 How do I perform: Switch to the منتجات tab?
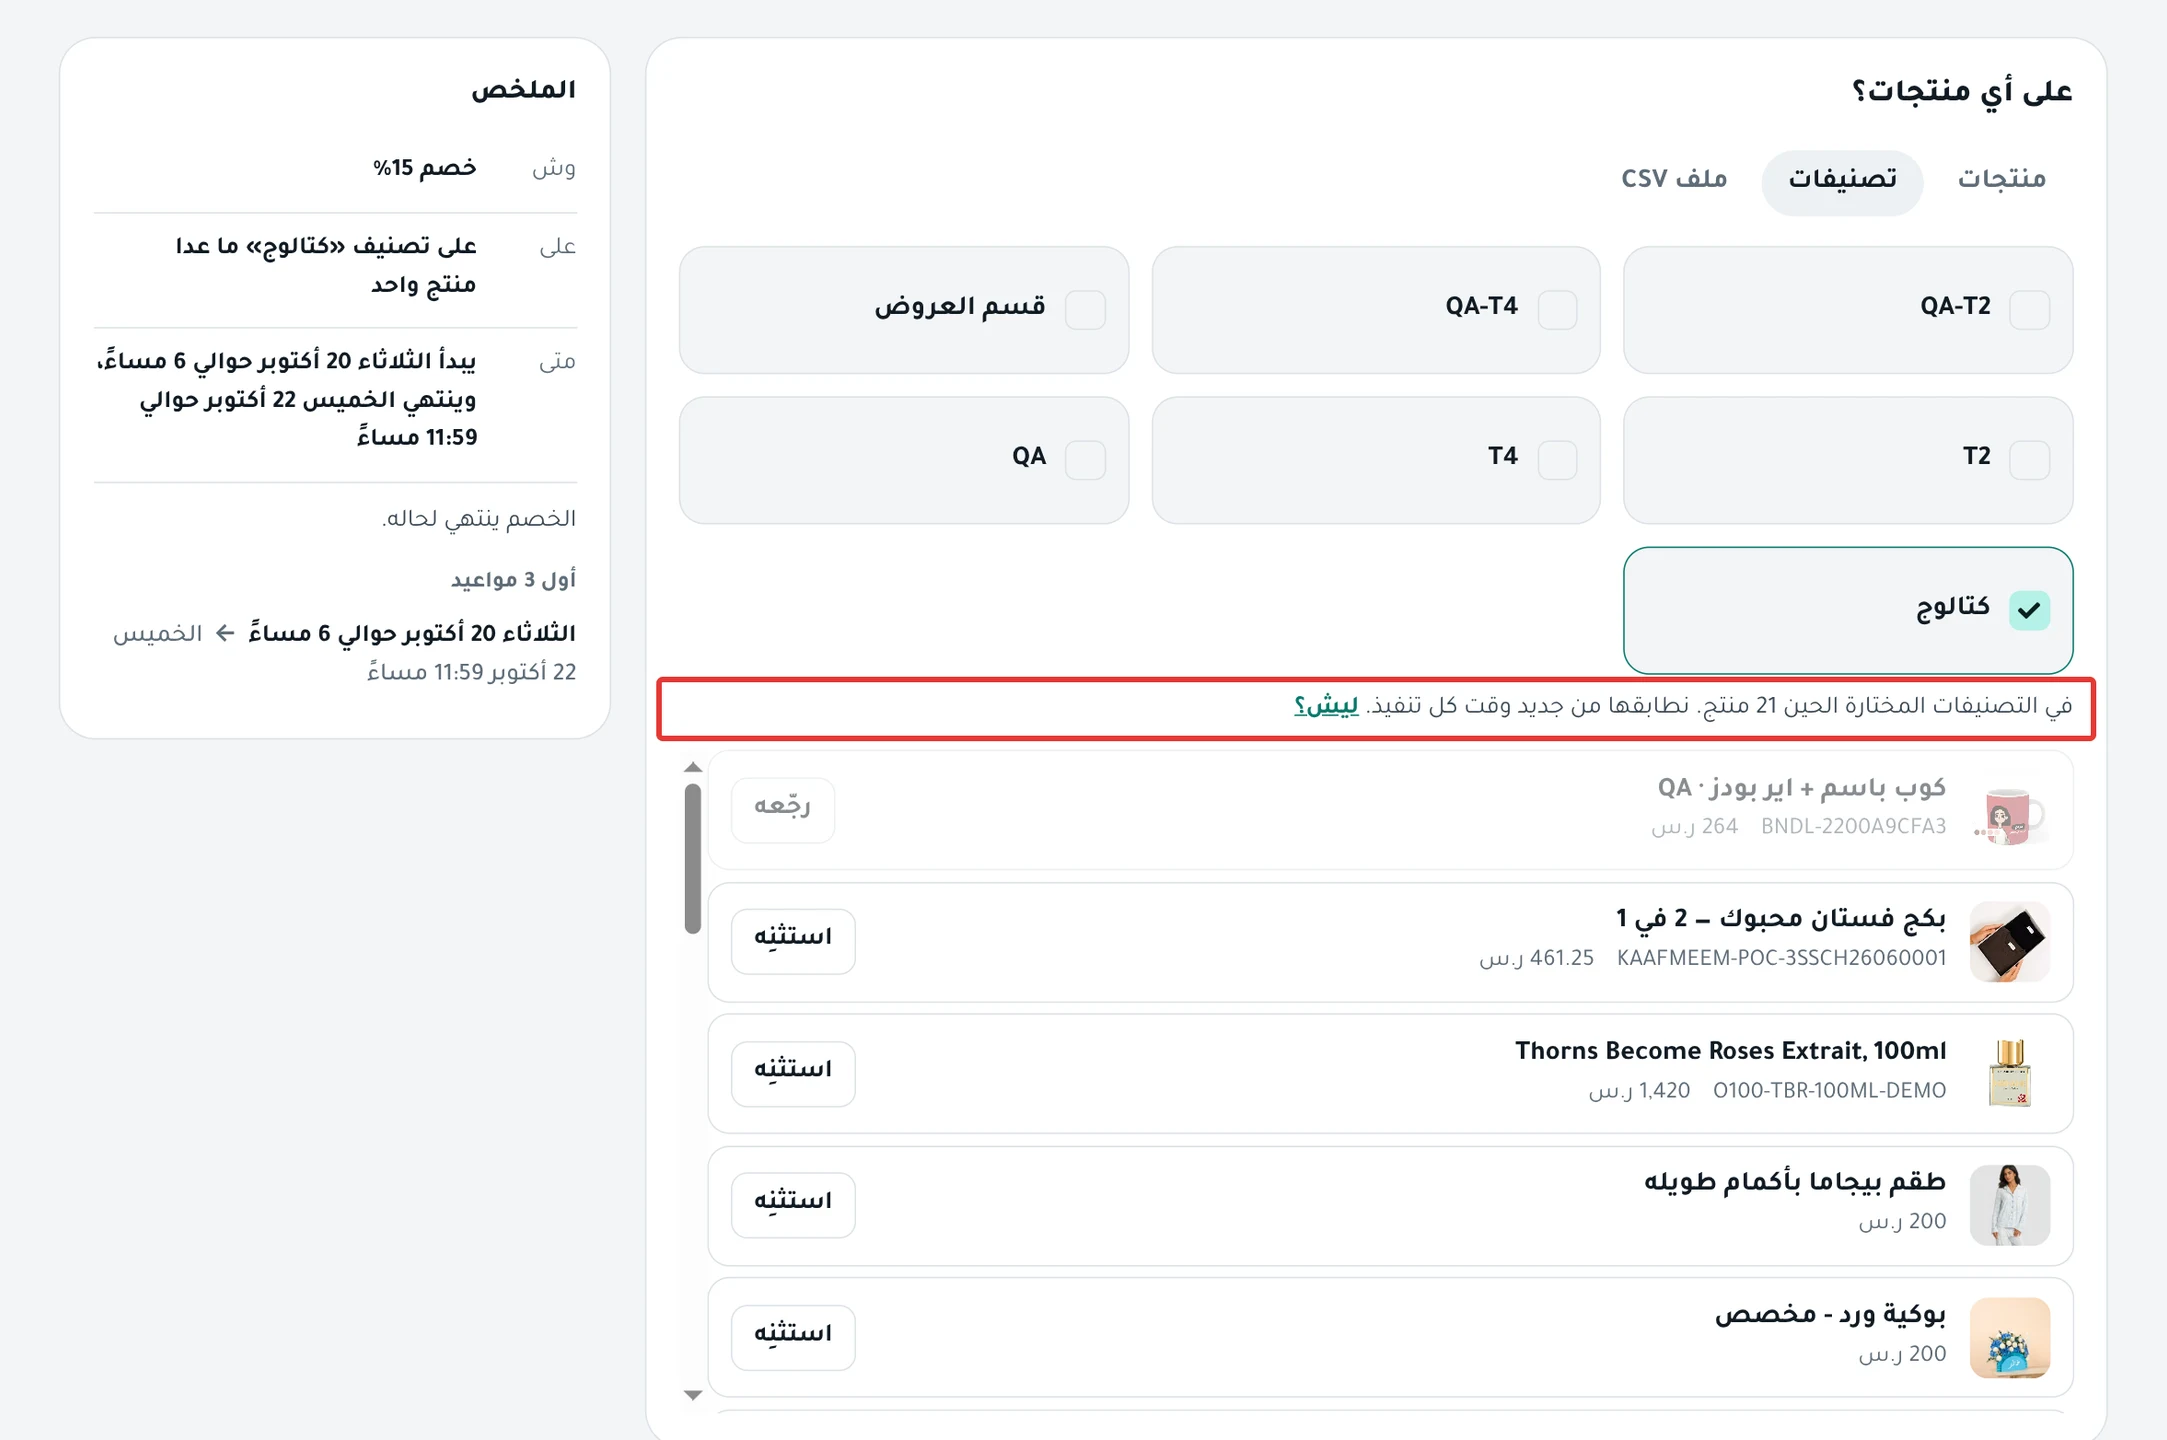click(x=2001, y=180)
